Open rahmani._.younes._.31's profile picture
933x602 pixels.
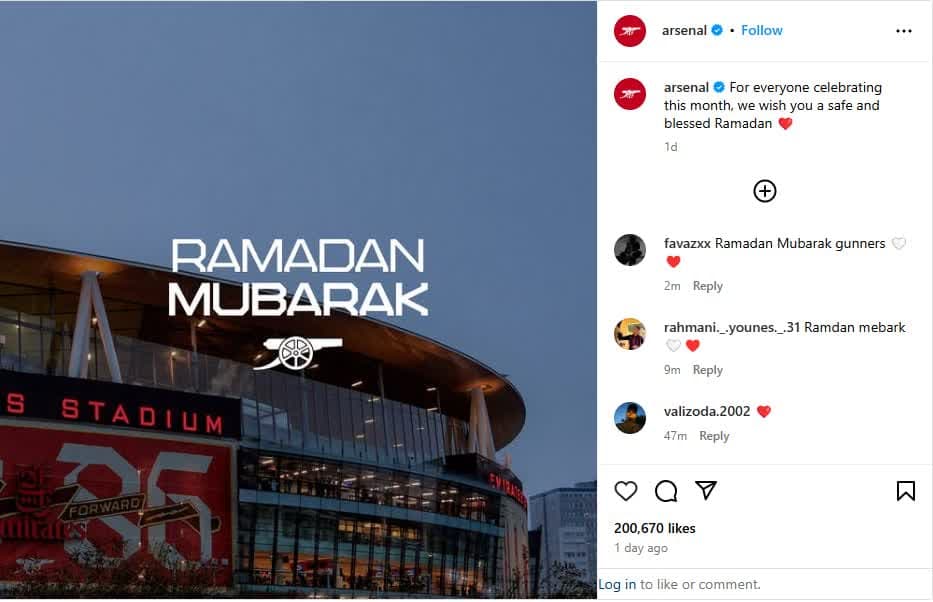(x=630, y=334)
